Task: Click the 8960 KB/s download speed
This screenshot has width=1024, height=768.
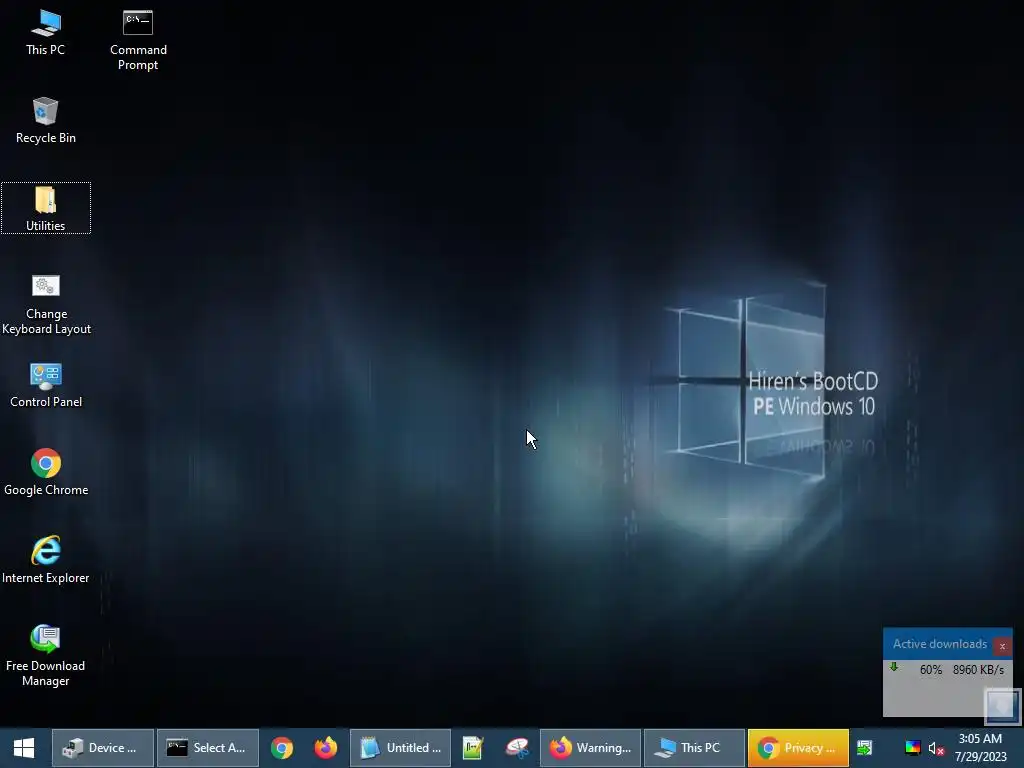Action: [978, 669]
